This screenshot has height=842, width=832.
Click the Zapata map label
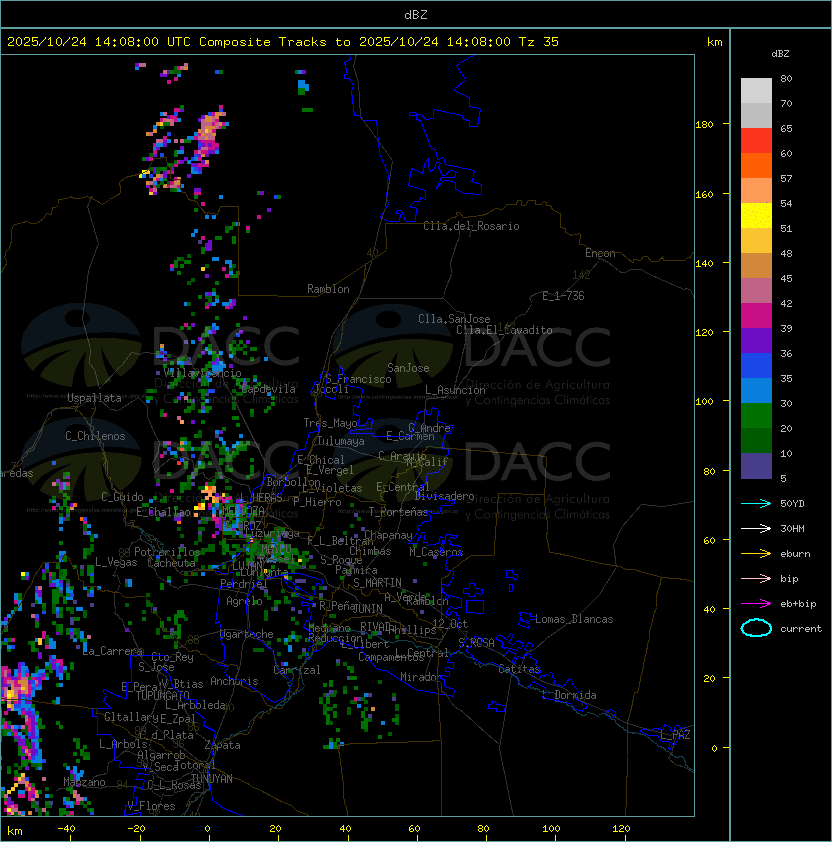click(x=222, y=745)
